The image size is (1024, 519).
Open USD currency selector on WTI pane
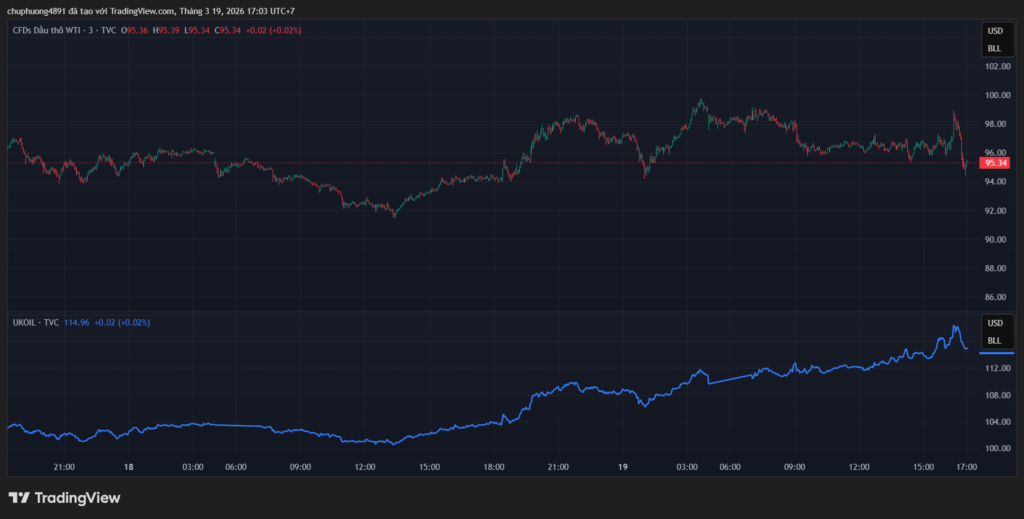[994, 31]
